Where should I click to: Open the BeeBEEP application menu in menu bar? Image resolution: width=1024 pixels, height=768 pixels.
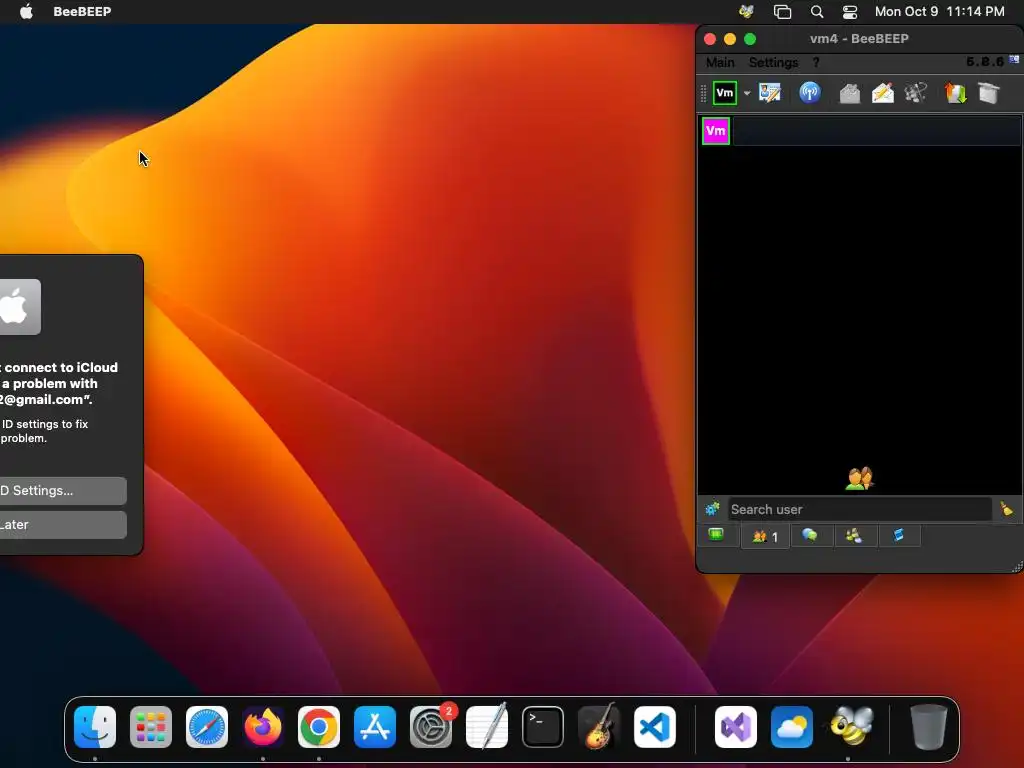pyautogui.click(x=82, y=11)
